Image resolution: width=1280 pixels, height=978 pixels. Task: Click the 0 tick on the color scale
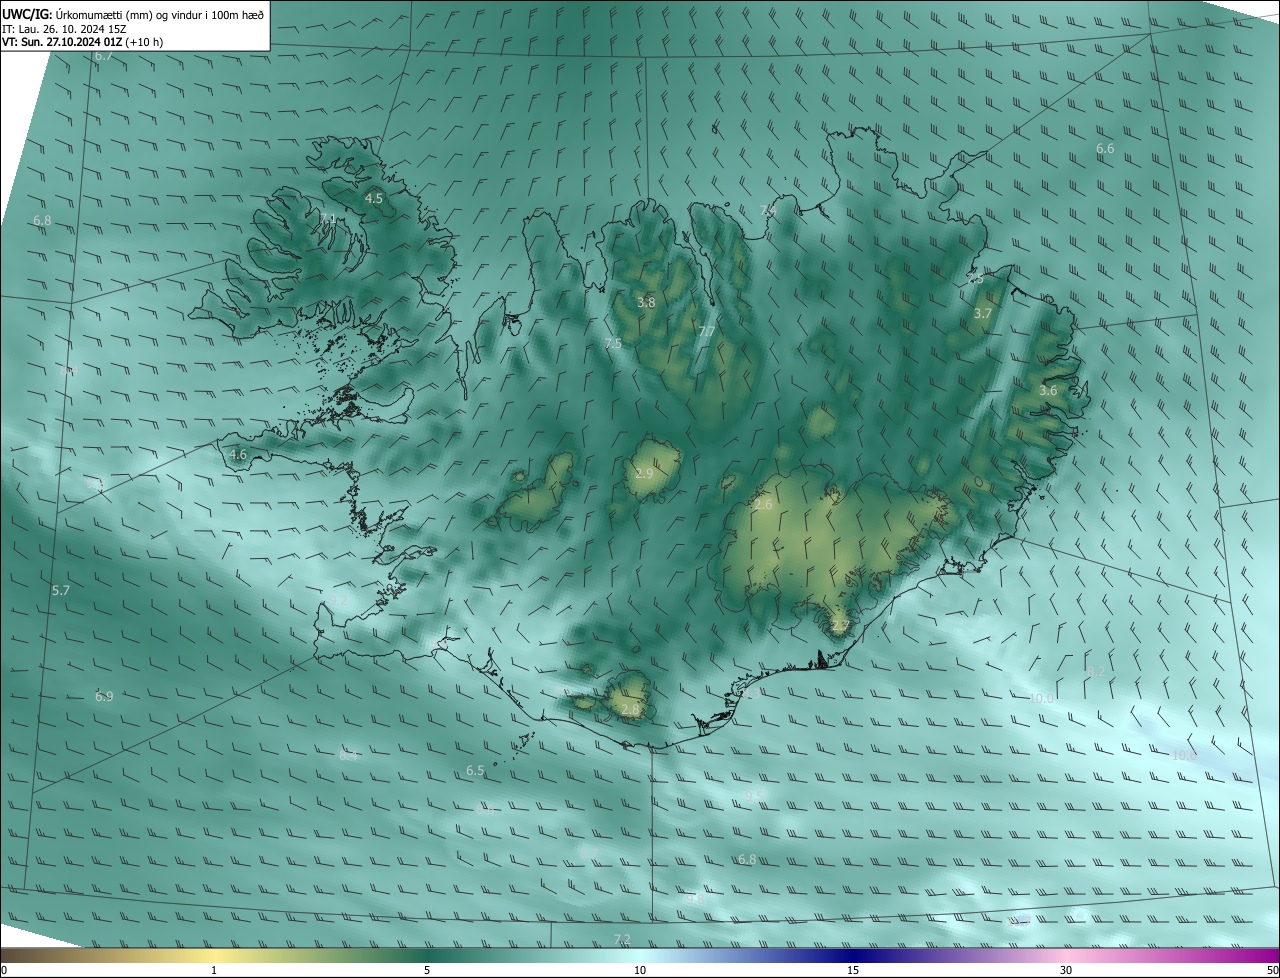[x=4, y=970]
